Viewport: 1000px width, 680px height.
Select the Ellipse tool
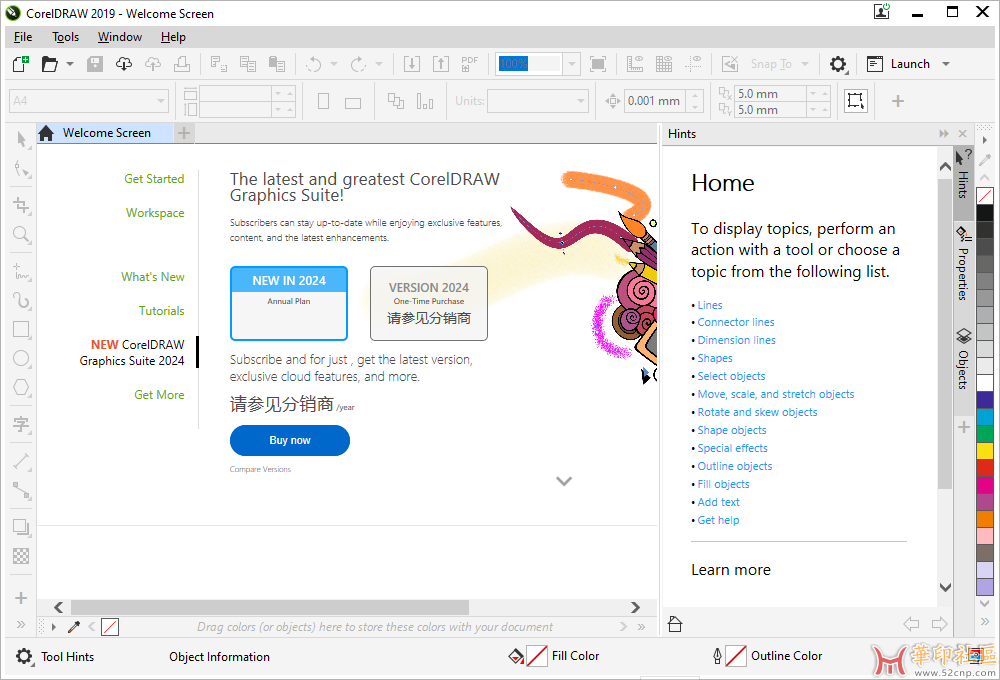coord(21,358)
